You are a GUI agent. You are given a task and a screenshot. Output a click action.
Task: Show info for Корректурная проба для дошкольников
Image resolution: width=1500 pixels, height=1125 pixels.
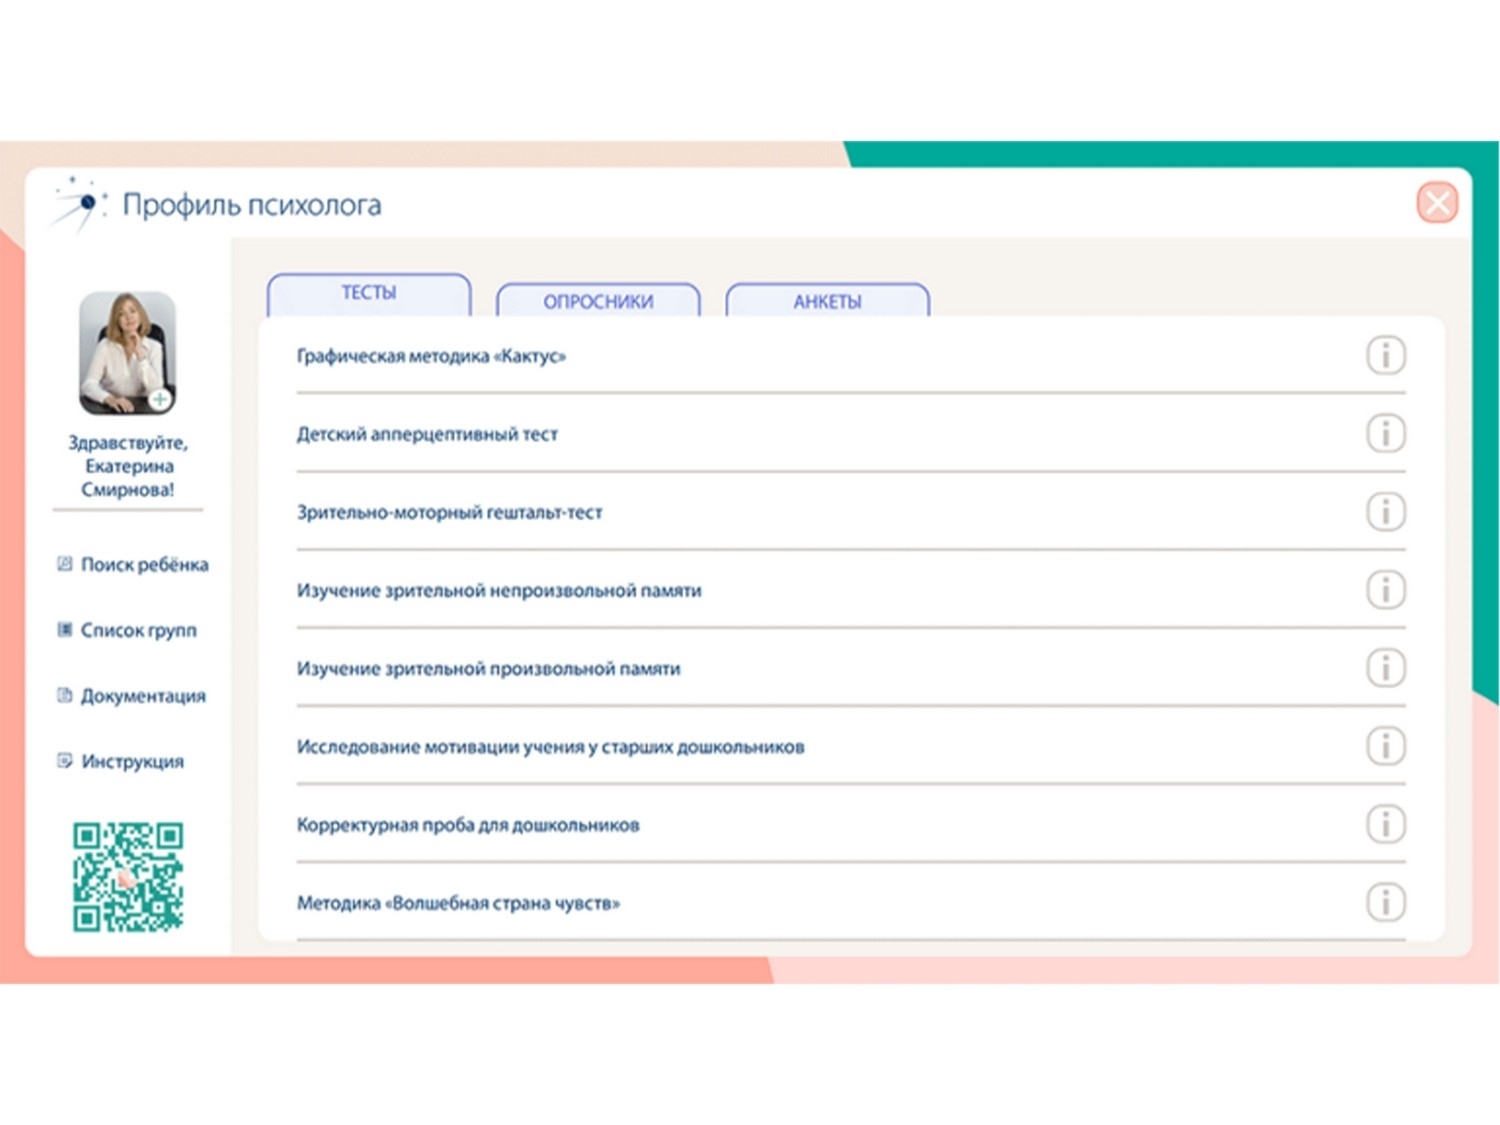(1385, 824)
